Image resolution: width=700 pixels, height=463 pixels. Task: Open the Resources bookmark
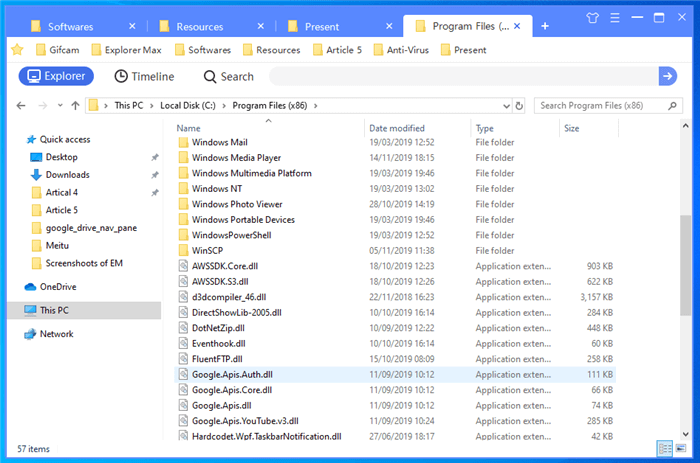coord(271,50)
